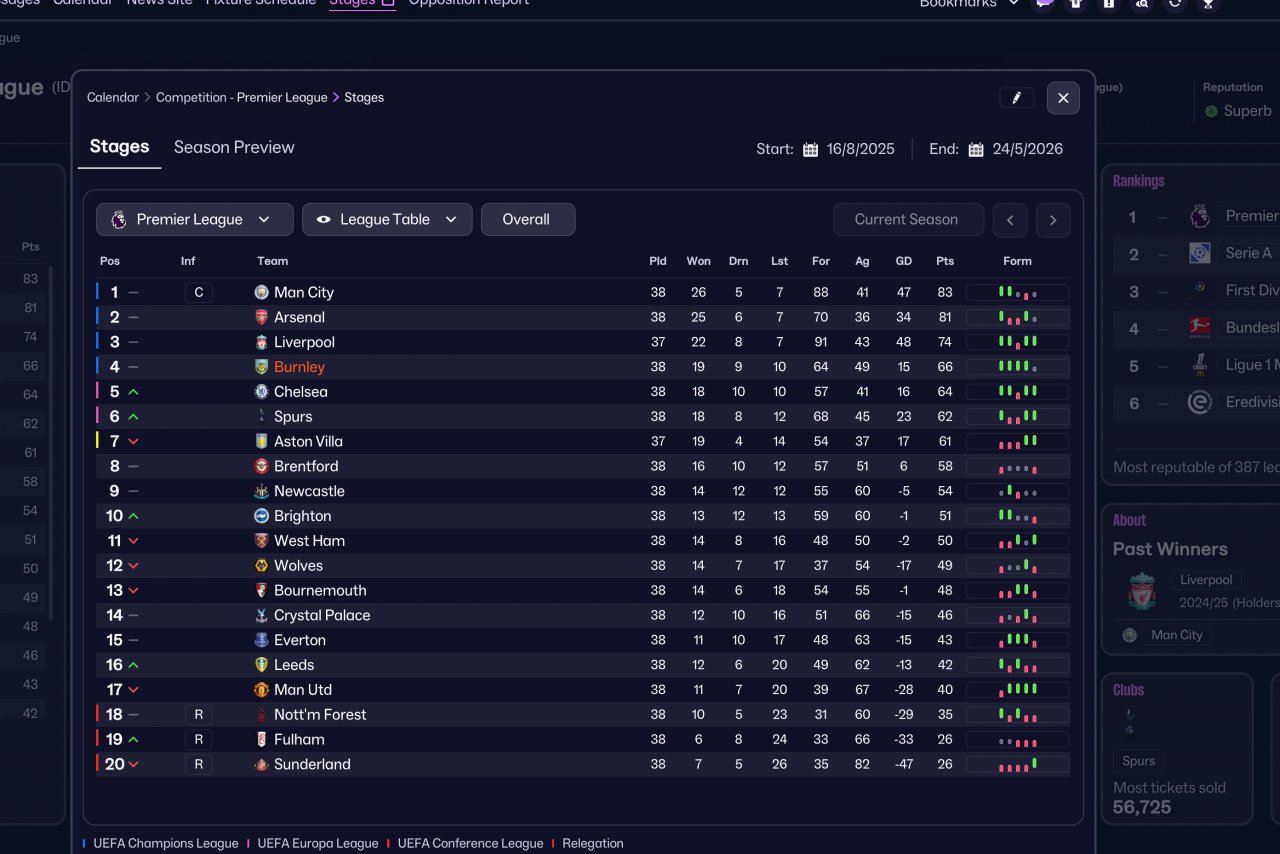1280x854 pixels.
Task: Click the Calendar breadcrumb link
Action: 113,98
